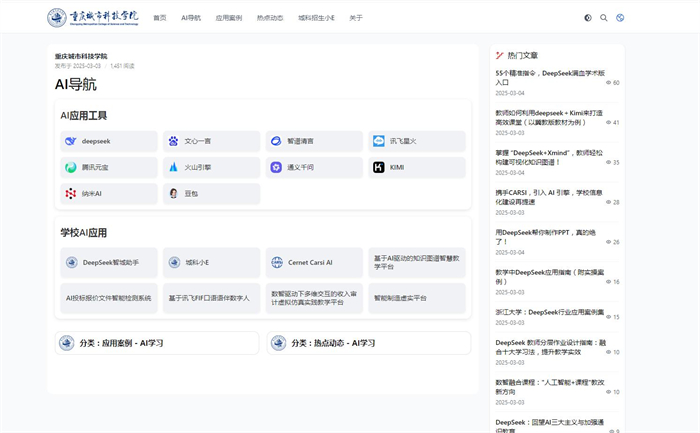Open the 域科招生小E nav item

point(316,18)
